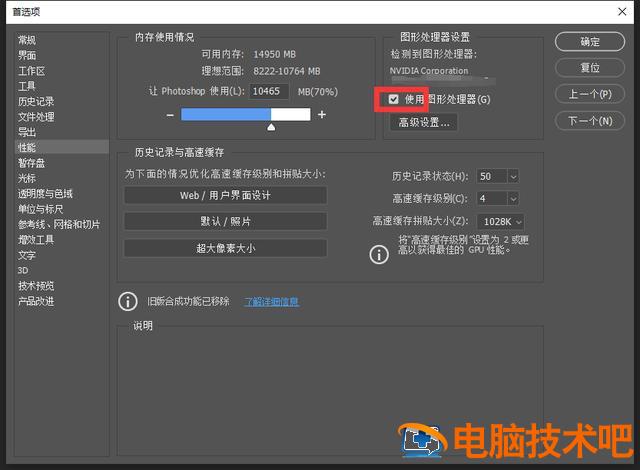Open the 导出 category
The width and height of the screenshot is (640, 470).
(27, 132)
